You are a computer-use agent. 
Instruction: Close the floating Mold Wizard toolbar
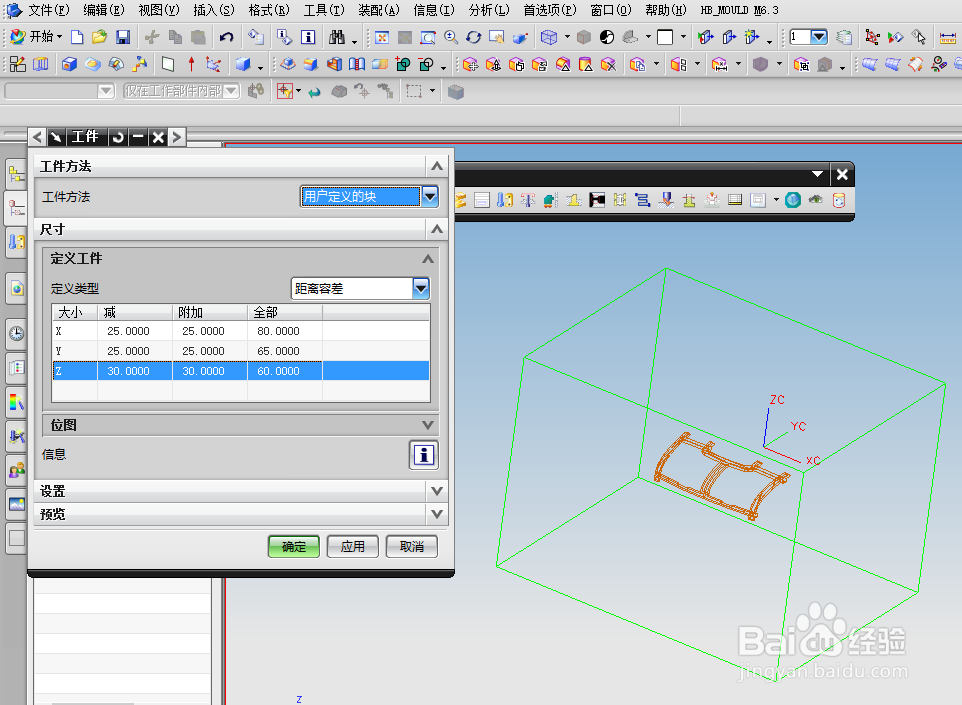(x=842, y=175)
